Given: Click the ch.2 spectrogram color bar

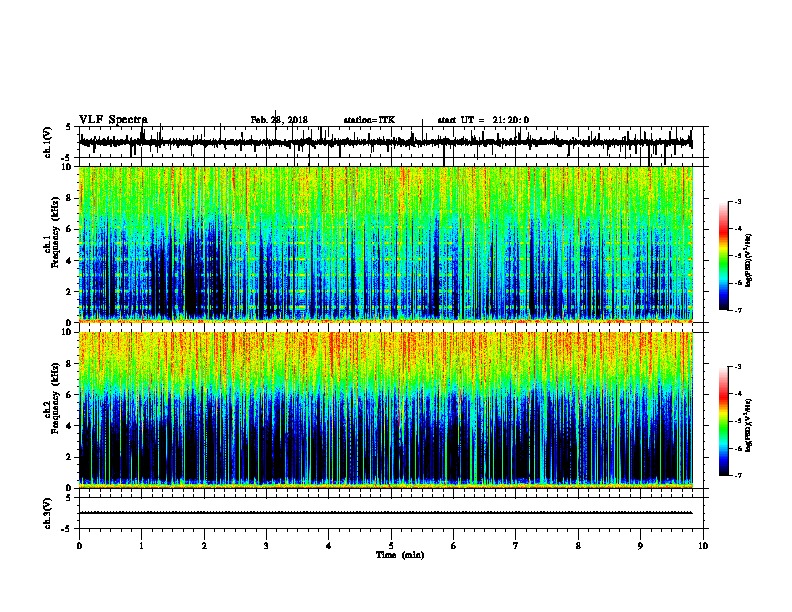Looking at the screenshot, I should (724, 421).
